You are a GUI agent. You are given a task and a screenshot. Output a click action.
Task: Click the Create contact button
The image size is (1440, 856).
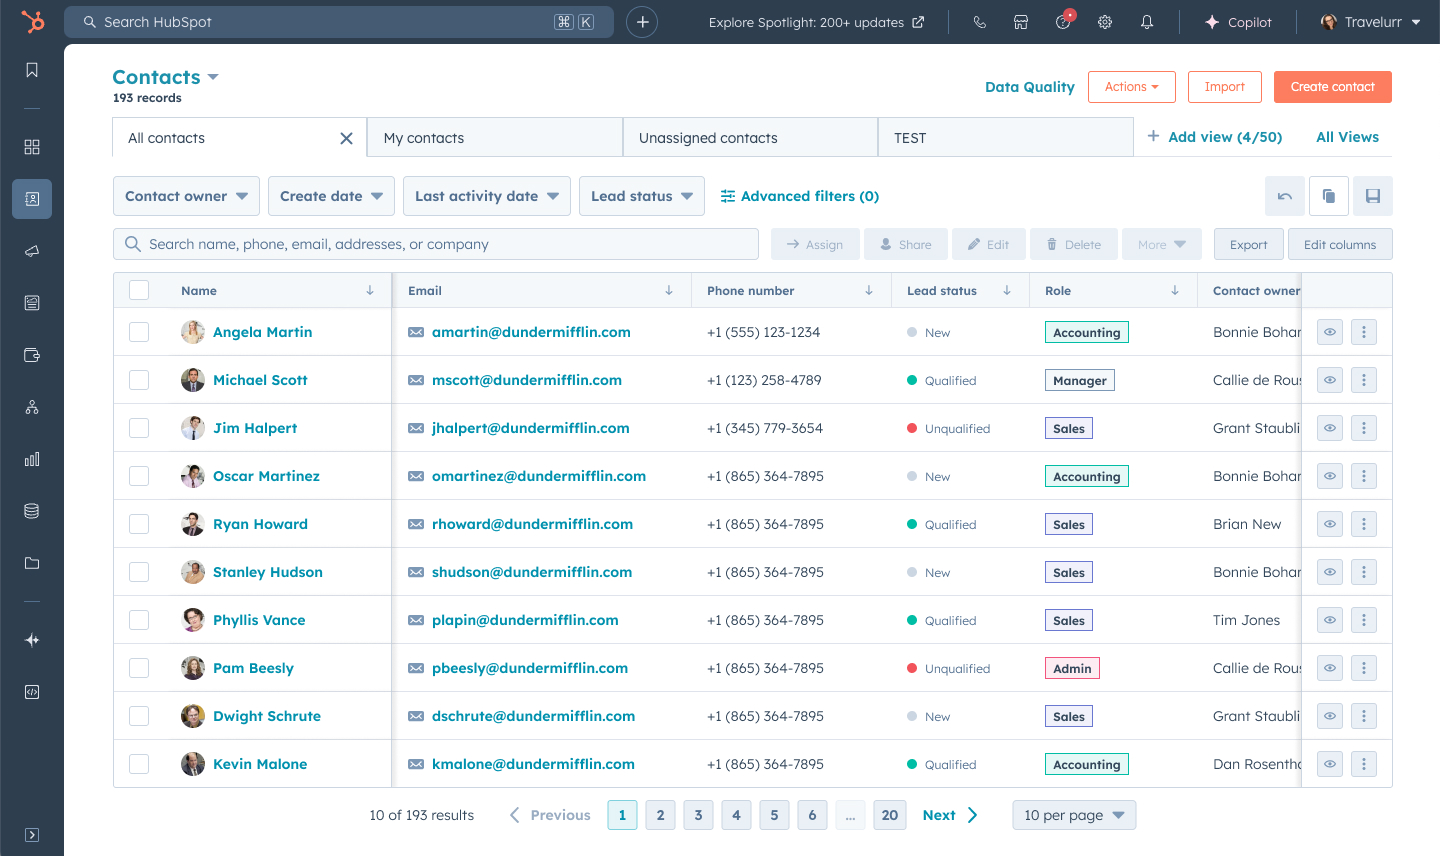coord(1333,87)
